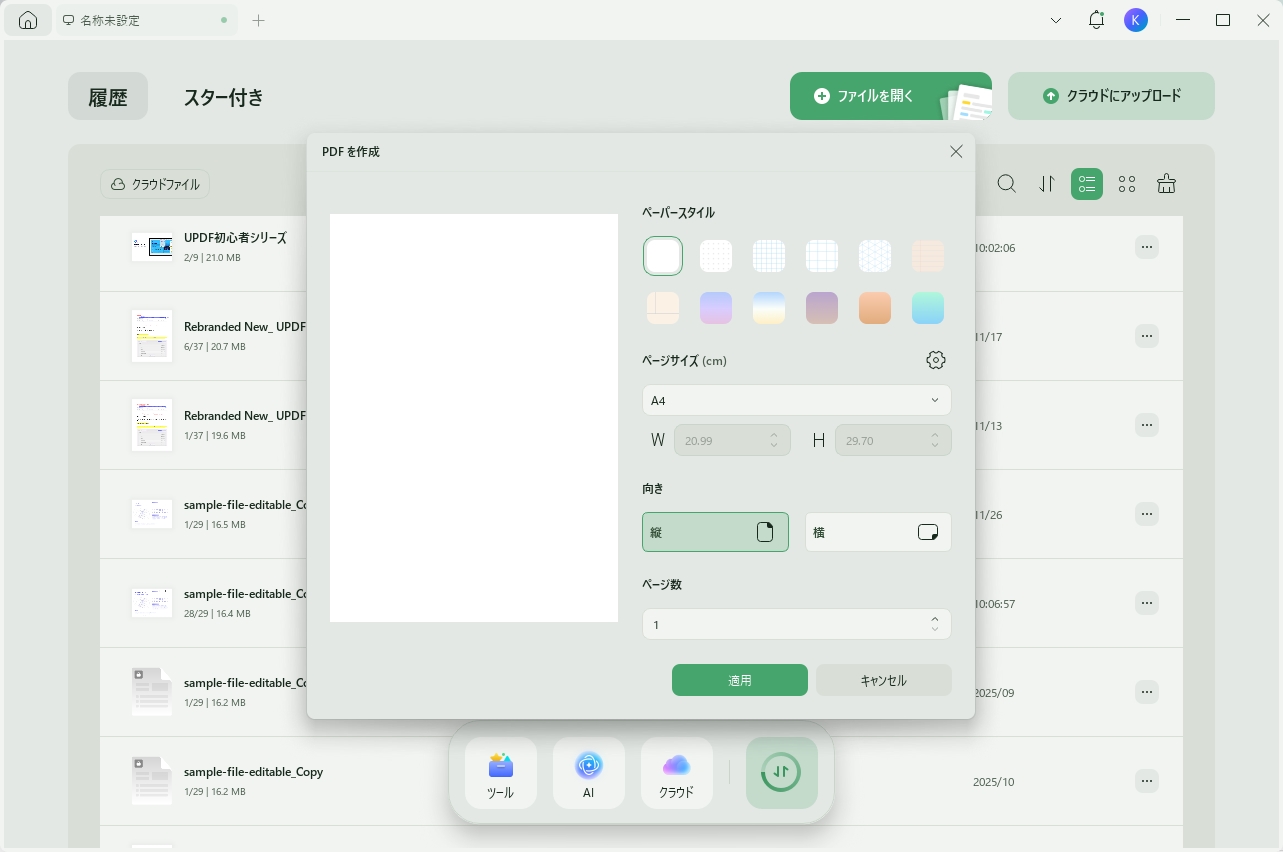The height and width of the screenshot is (852, 1283).
Task: Open more options for sample-file-editable_Copy 2025/10 row
Action: [1147, 781]
